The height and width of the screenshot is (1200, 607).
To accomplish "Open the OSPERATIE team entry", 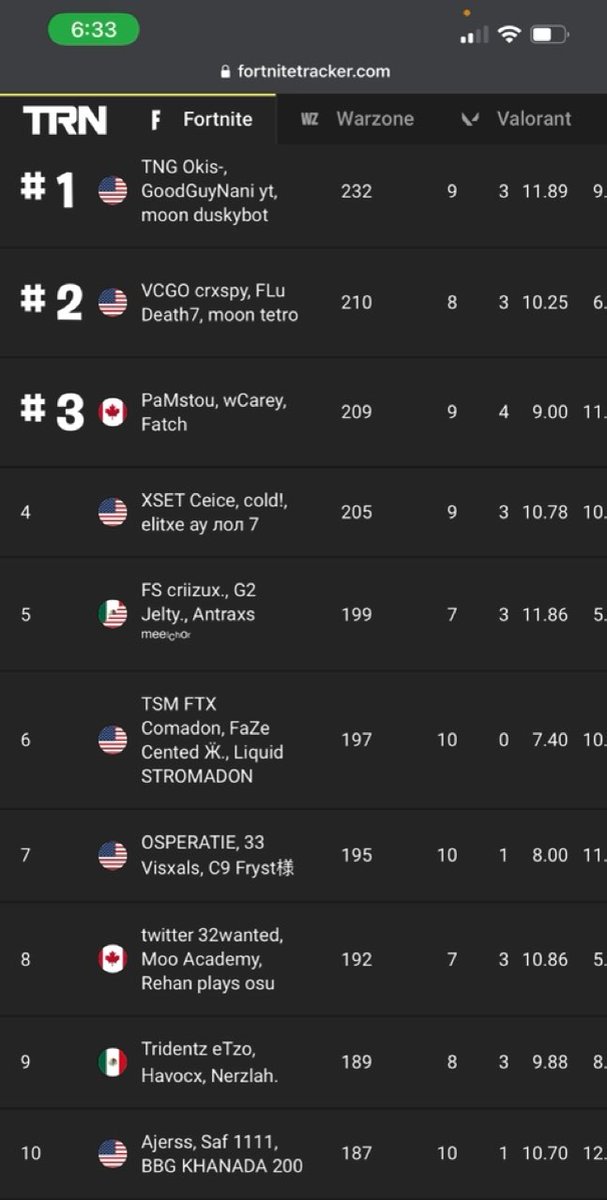I will point(217,855).
